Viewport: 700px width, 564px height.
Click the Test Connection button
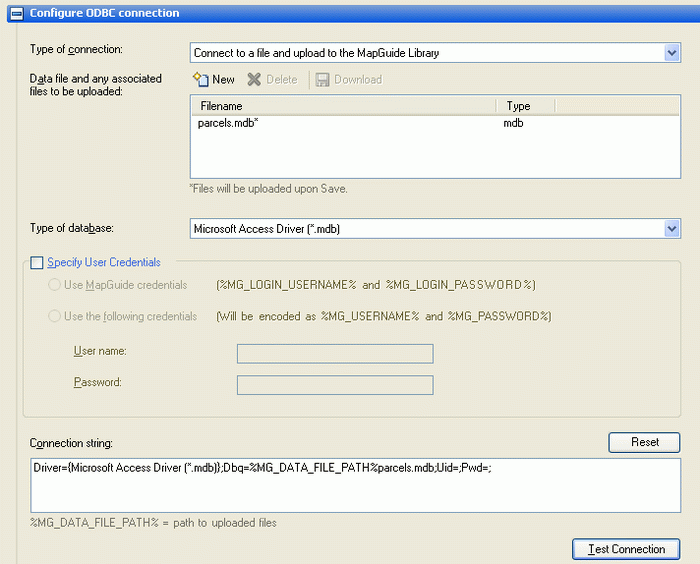pos(626,549)
